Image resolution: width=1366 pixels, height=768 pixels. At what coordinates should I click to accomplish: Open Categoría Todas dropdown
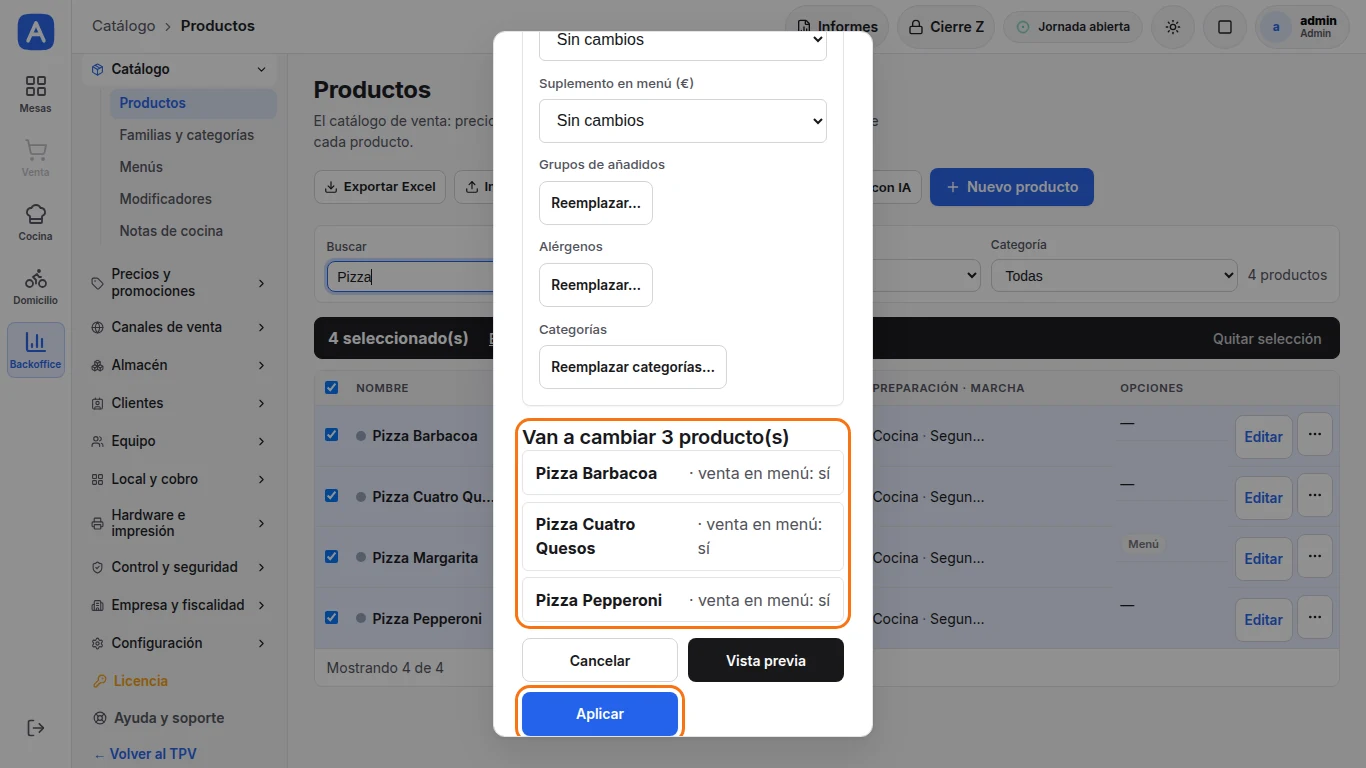coord(1114,275)
